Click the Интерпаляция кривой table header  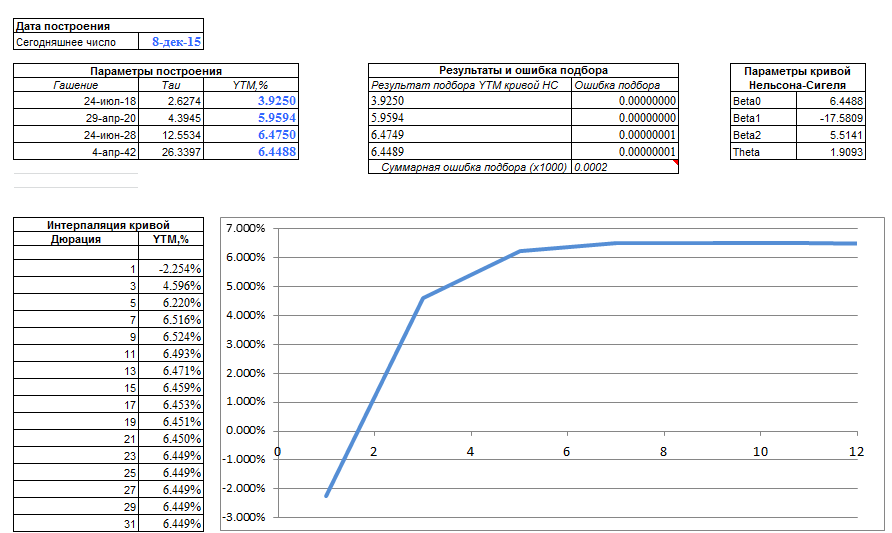tap(109, 225)
